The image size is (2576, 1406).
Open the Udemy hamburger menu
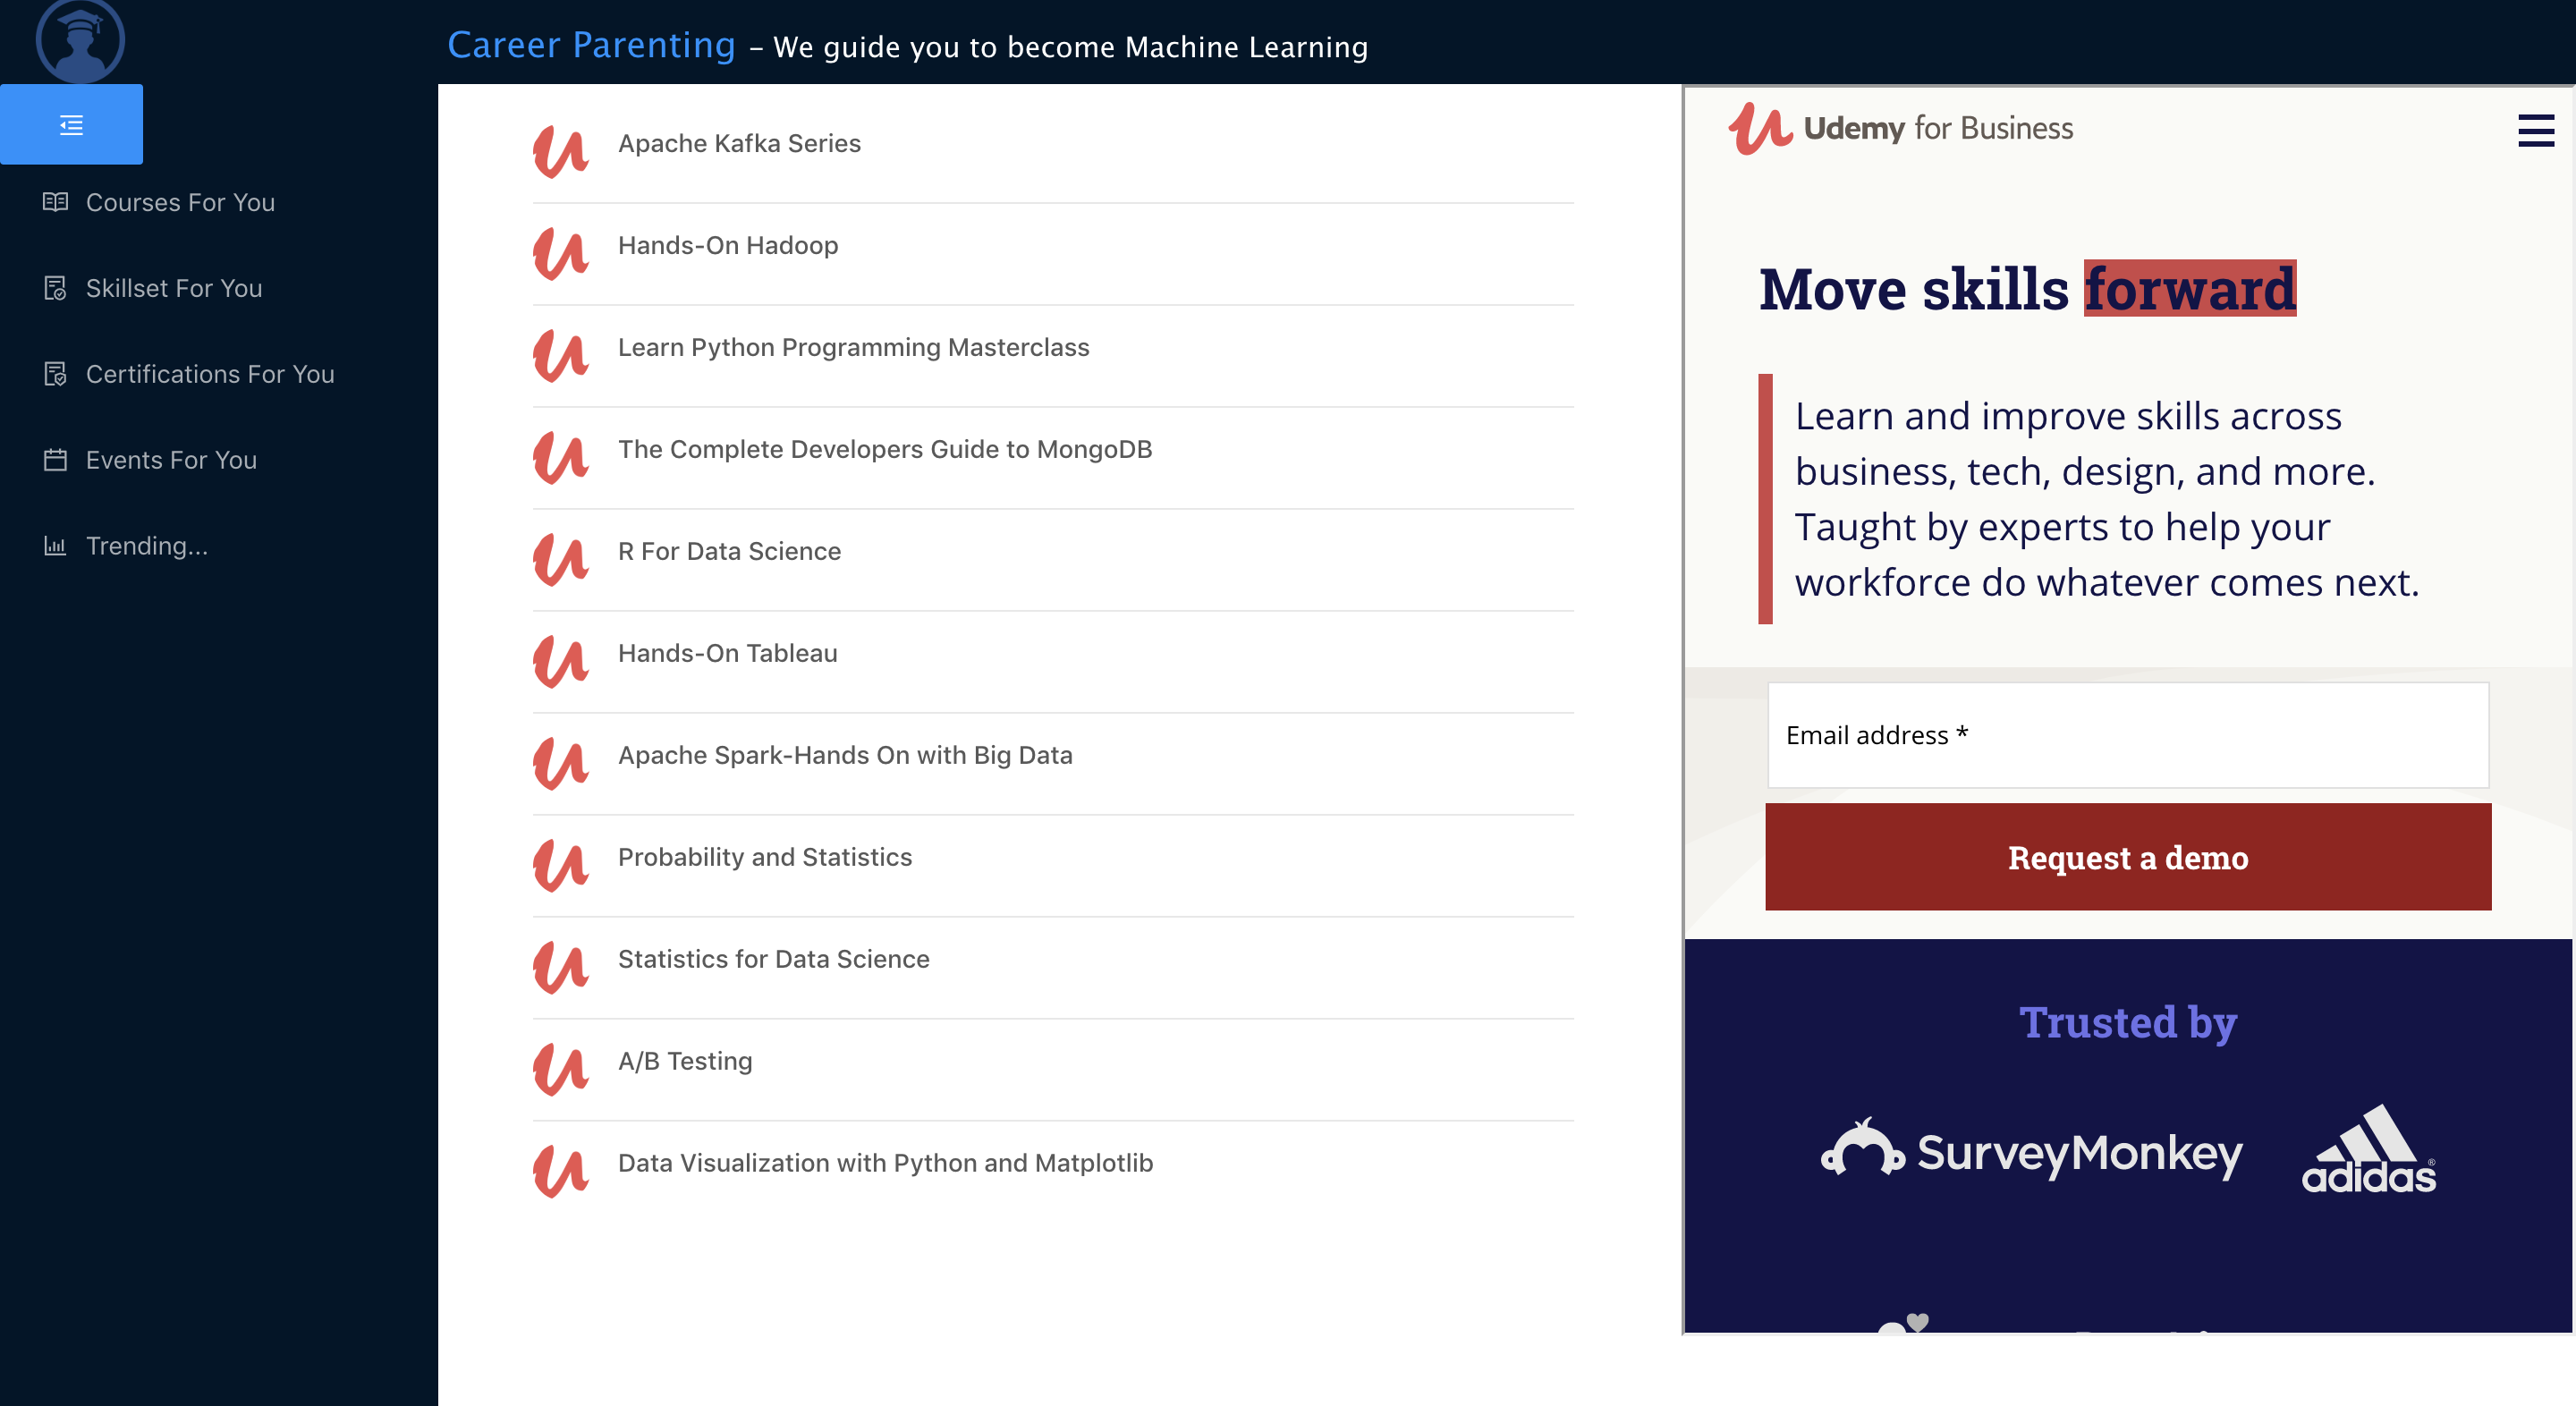tap(2535, 130)
